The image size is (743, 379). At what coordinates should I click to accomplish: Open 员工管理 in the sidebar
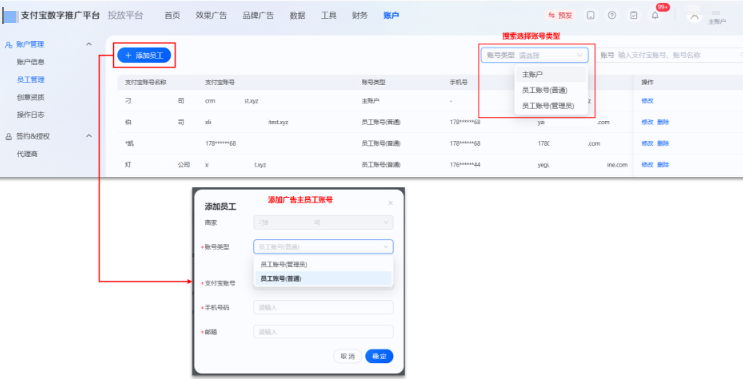point(30,80)
